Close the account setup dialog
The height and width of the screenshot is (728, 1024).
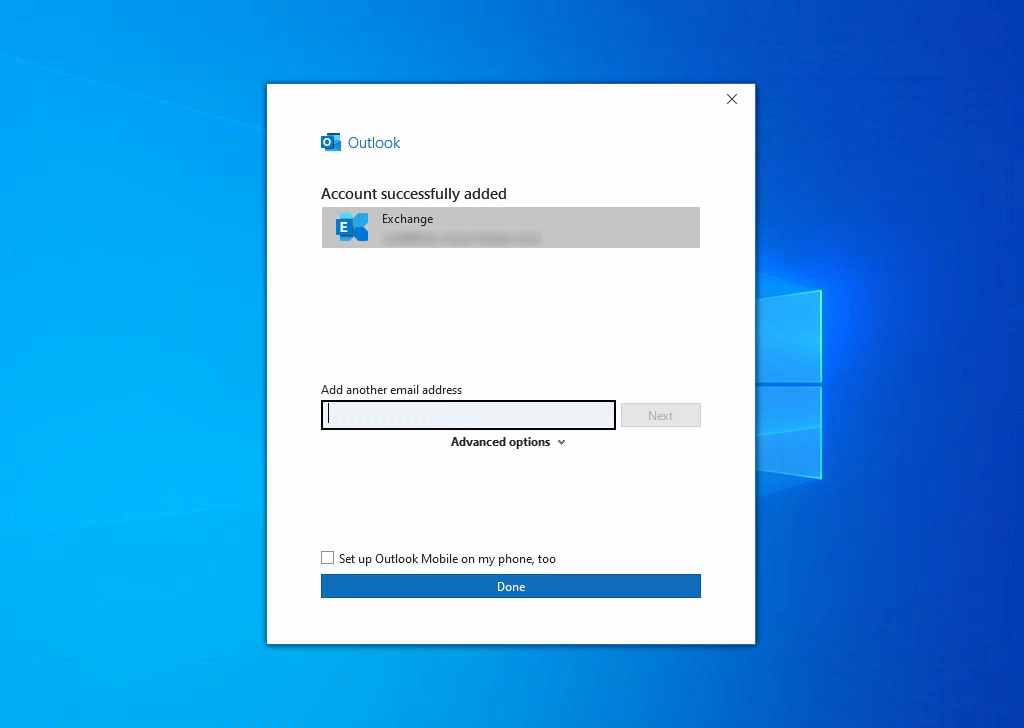(731, 99)
